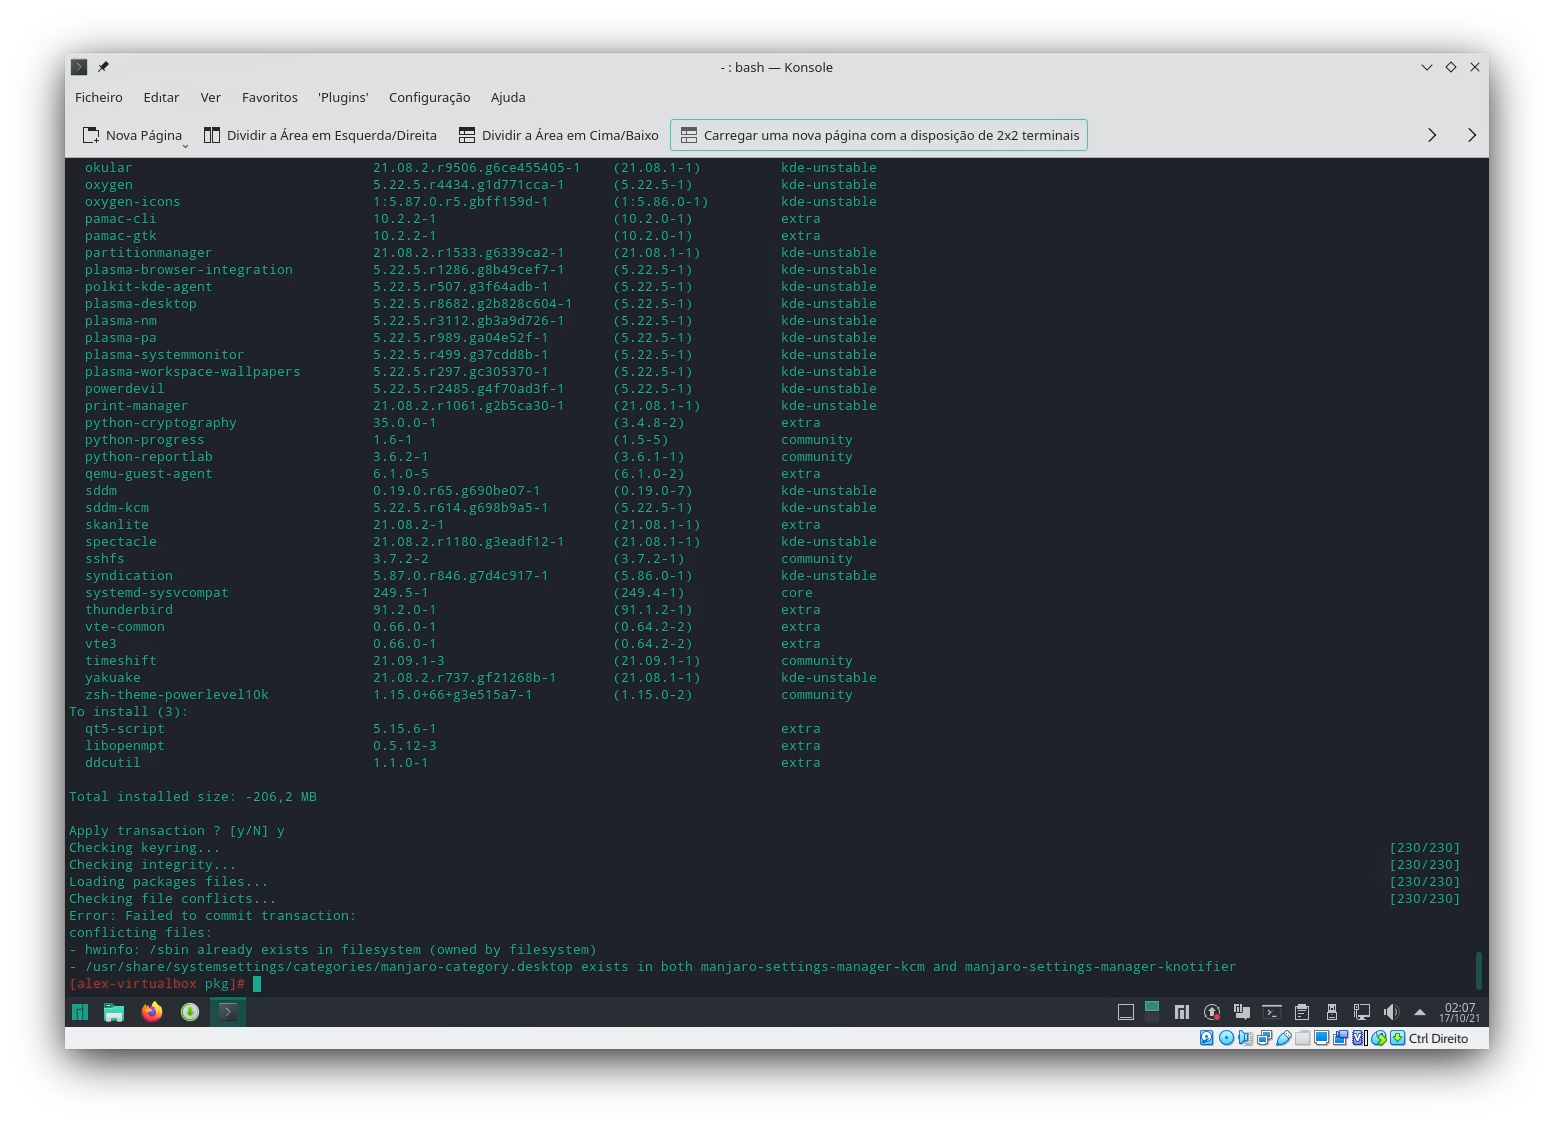1554x1126 pixels.
Task: Open the green download software icon
Action: [190, 1012]
